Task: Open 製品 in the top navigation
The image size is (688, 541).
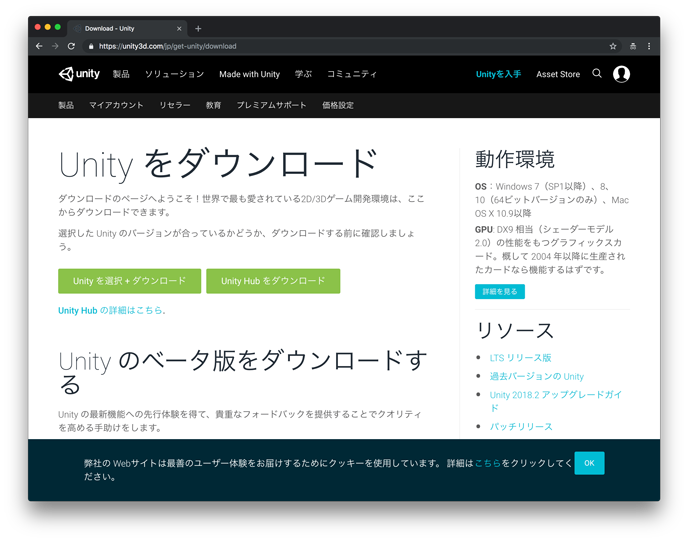Action: (121, 74)
